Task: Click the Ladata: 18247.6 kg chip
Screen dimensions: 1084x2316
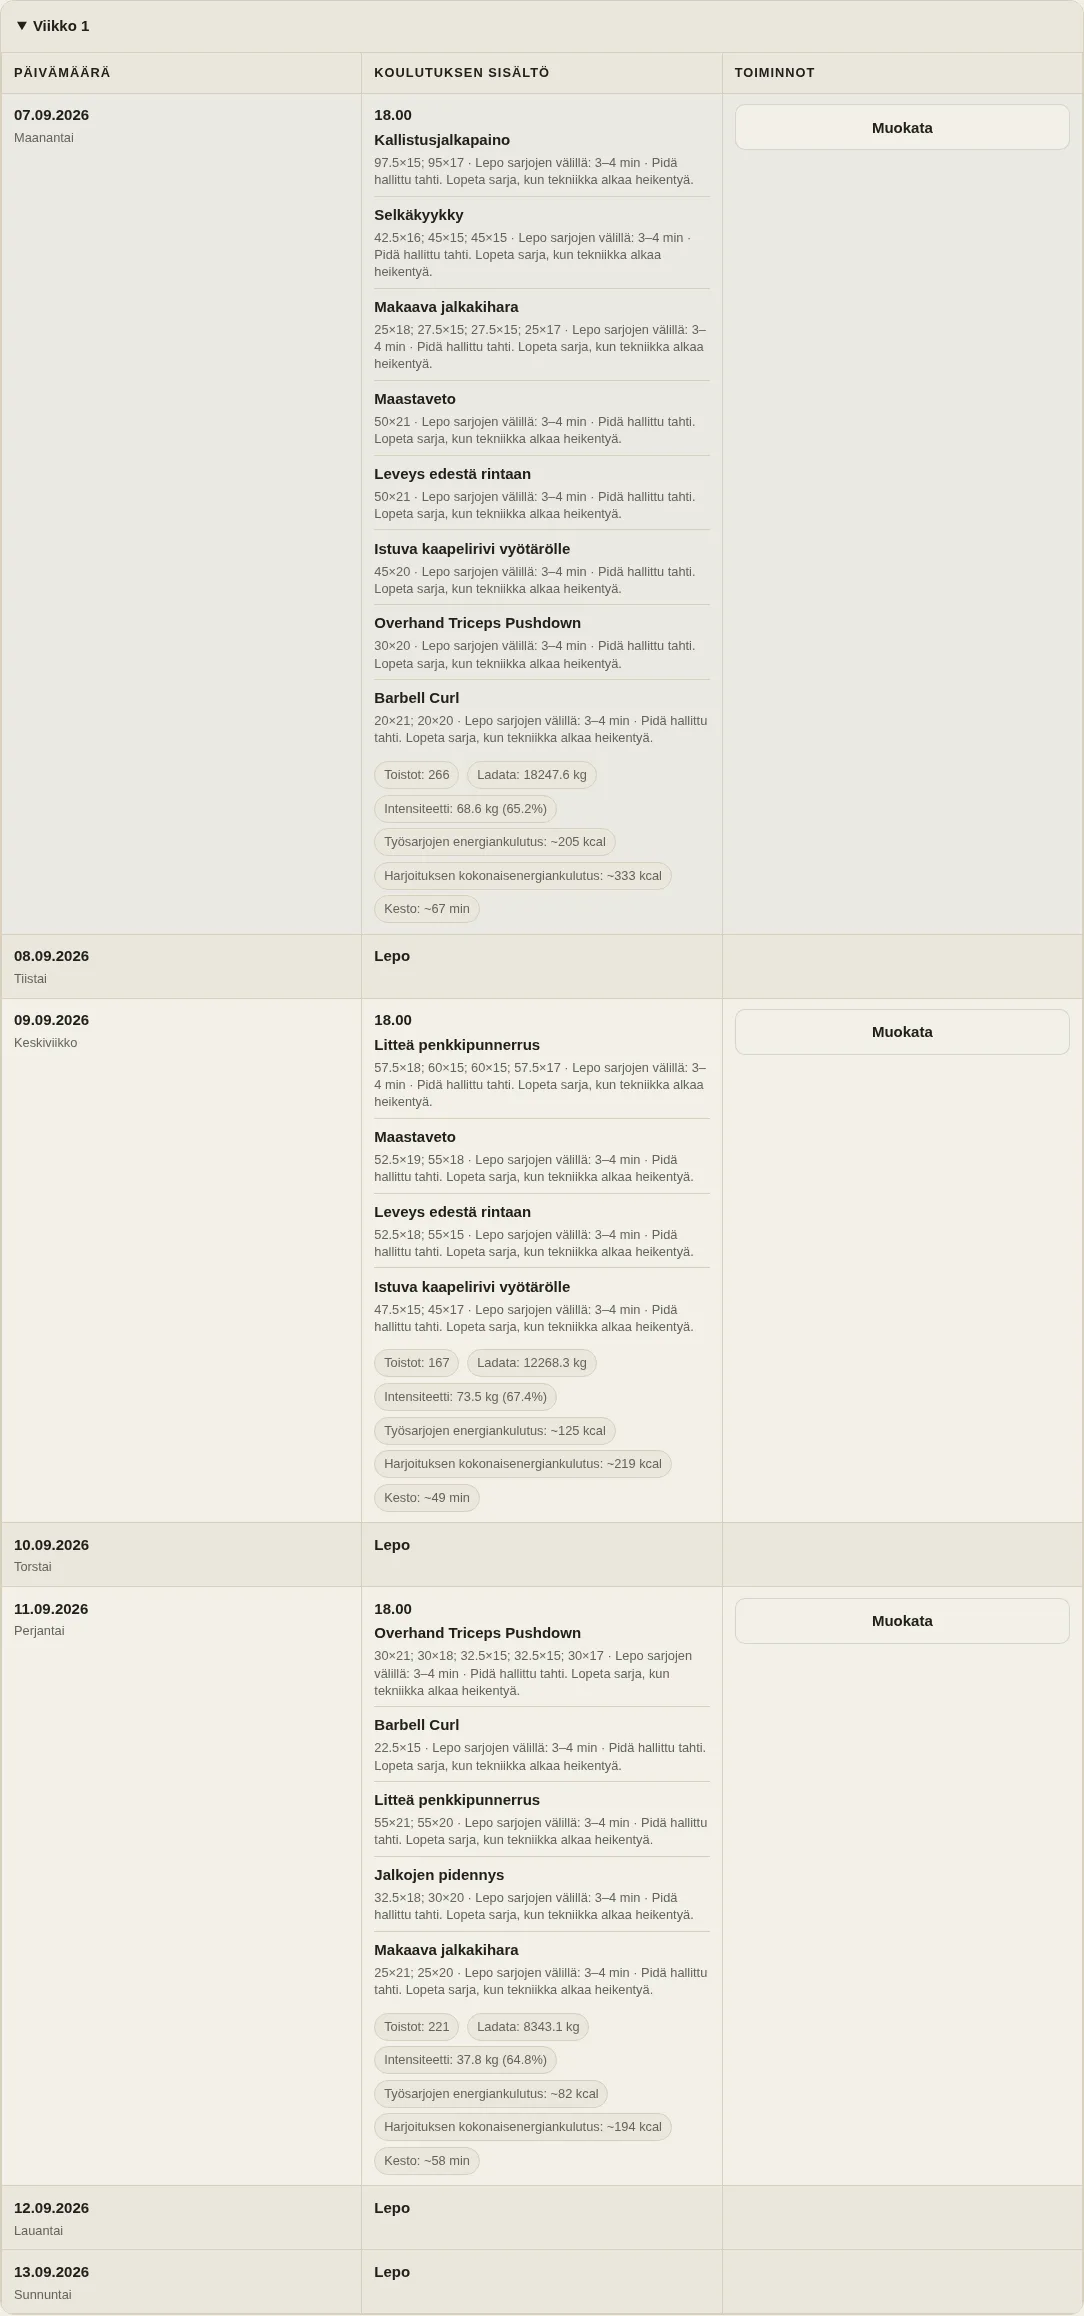Action: pyautogui.click(x=532, y=775)
